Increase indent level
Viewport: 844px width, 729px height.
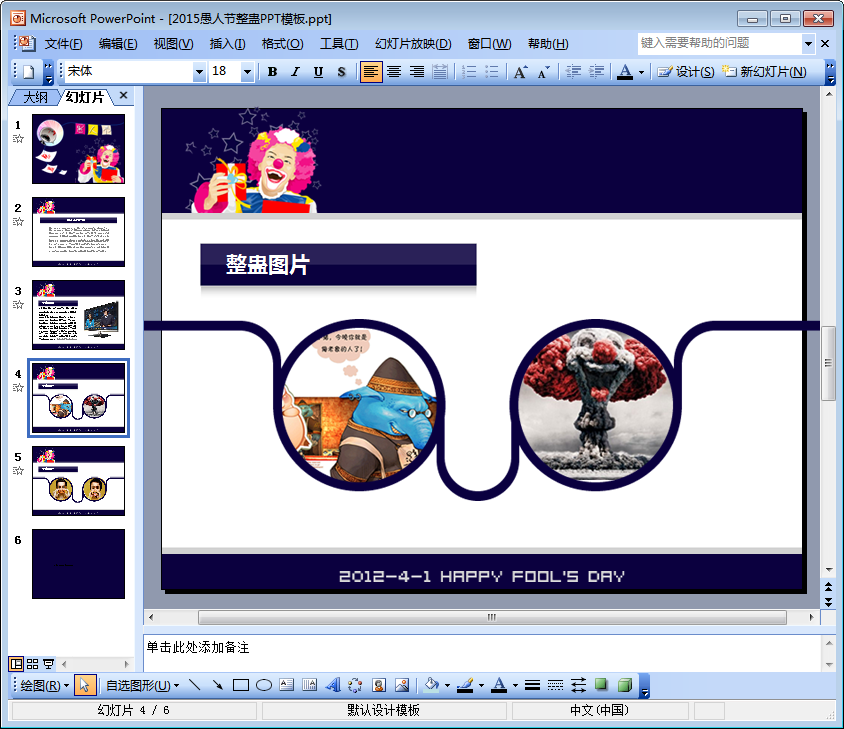point(596,72)
